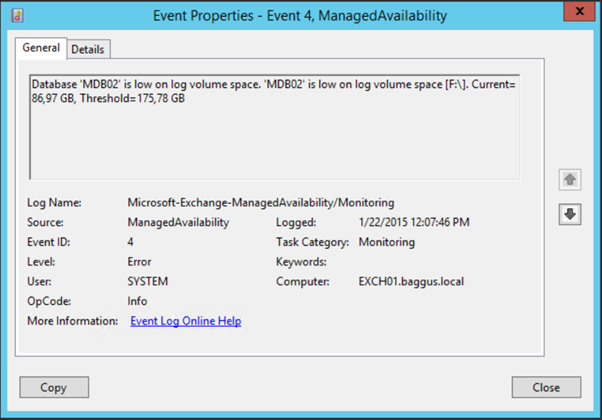Click the Close button at bottom right
This screenshot has width=602, height=420.
[x=546, y=387]
